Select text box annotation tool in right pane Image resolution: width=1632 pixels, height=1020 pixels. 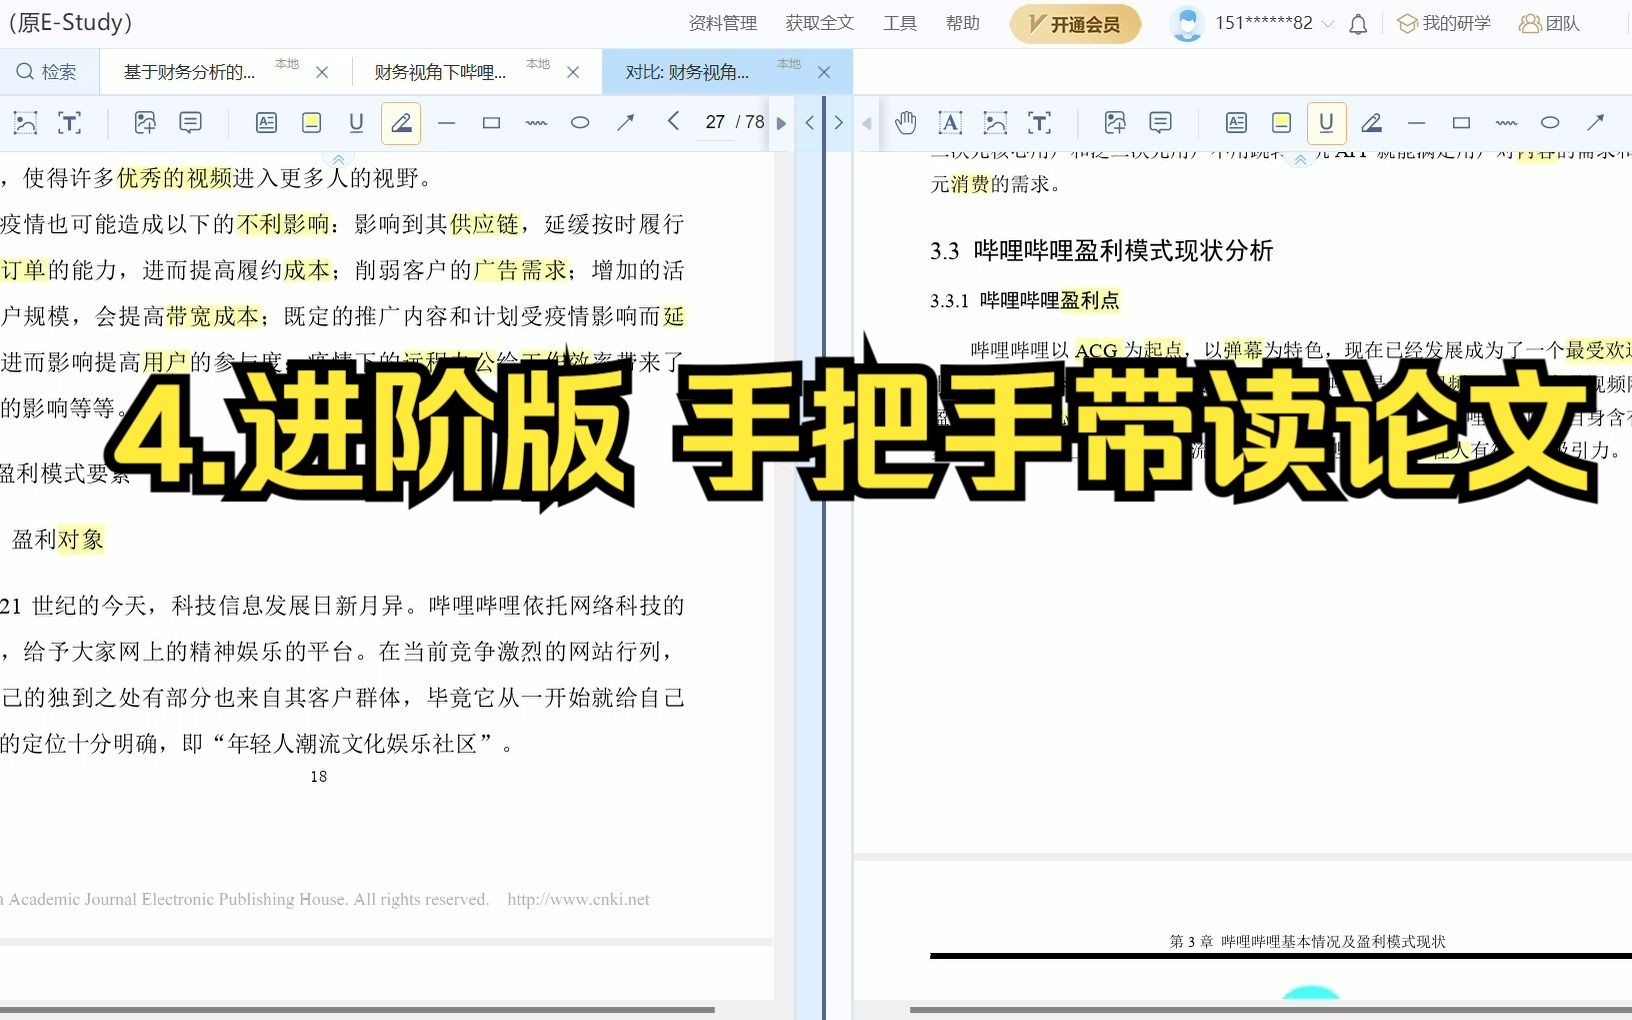pos(1236,123)
